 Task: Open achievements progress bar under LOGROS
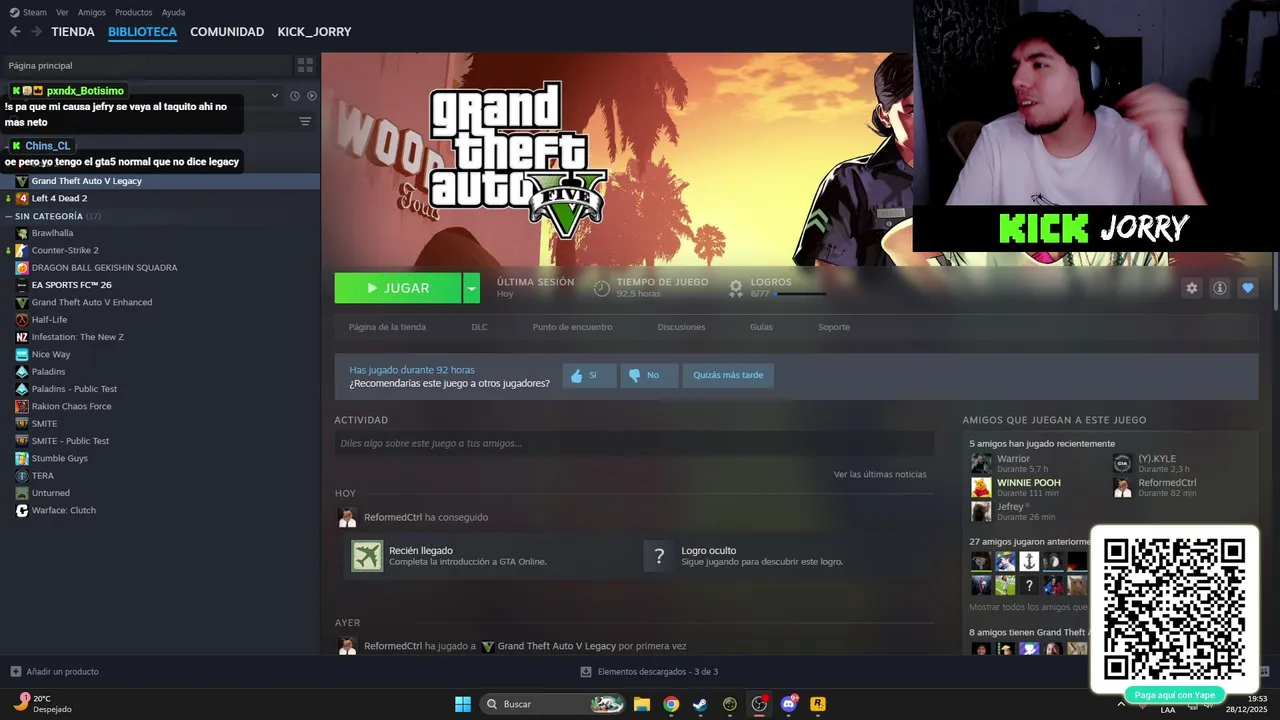[801, 294]
